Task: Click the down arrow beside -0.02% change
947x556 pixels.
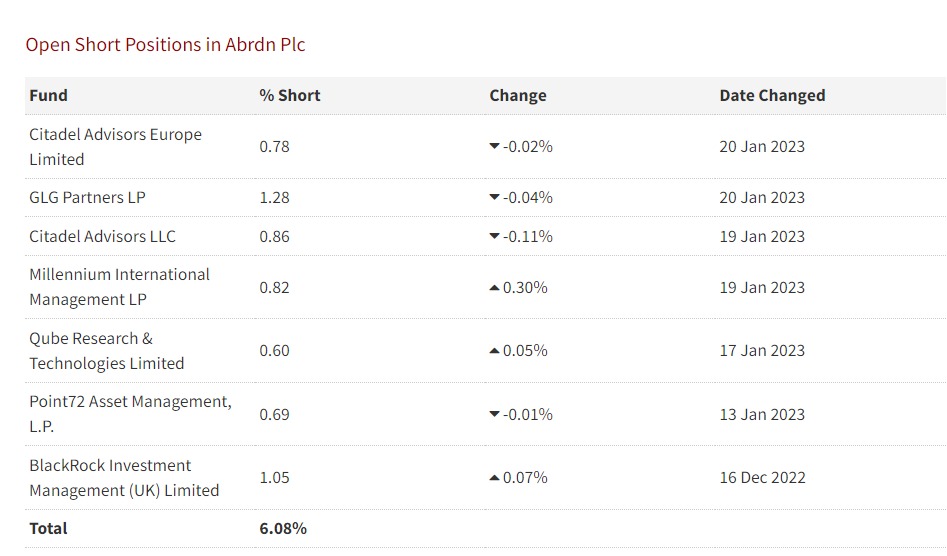Action: click(494, 147)
